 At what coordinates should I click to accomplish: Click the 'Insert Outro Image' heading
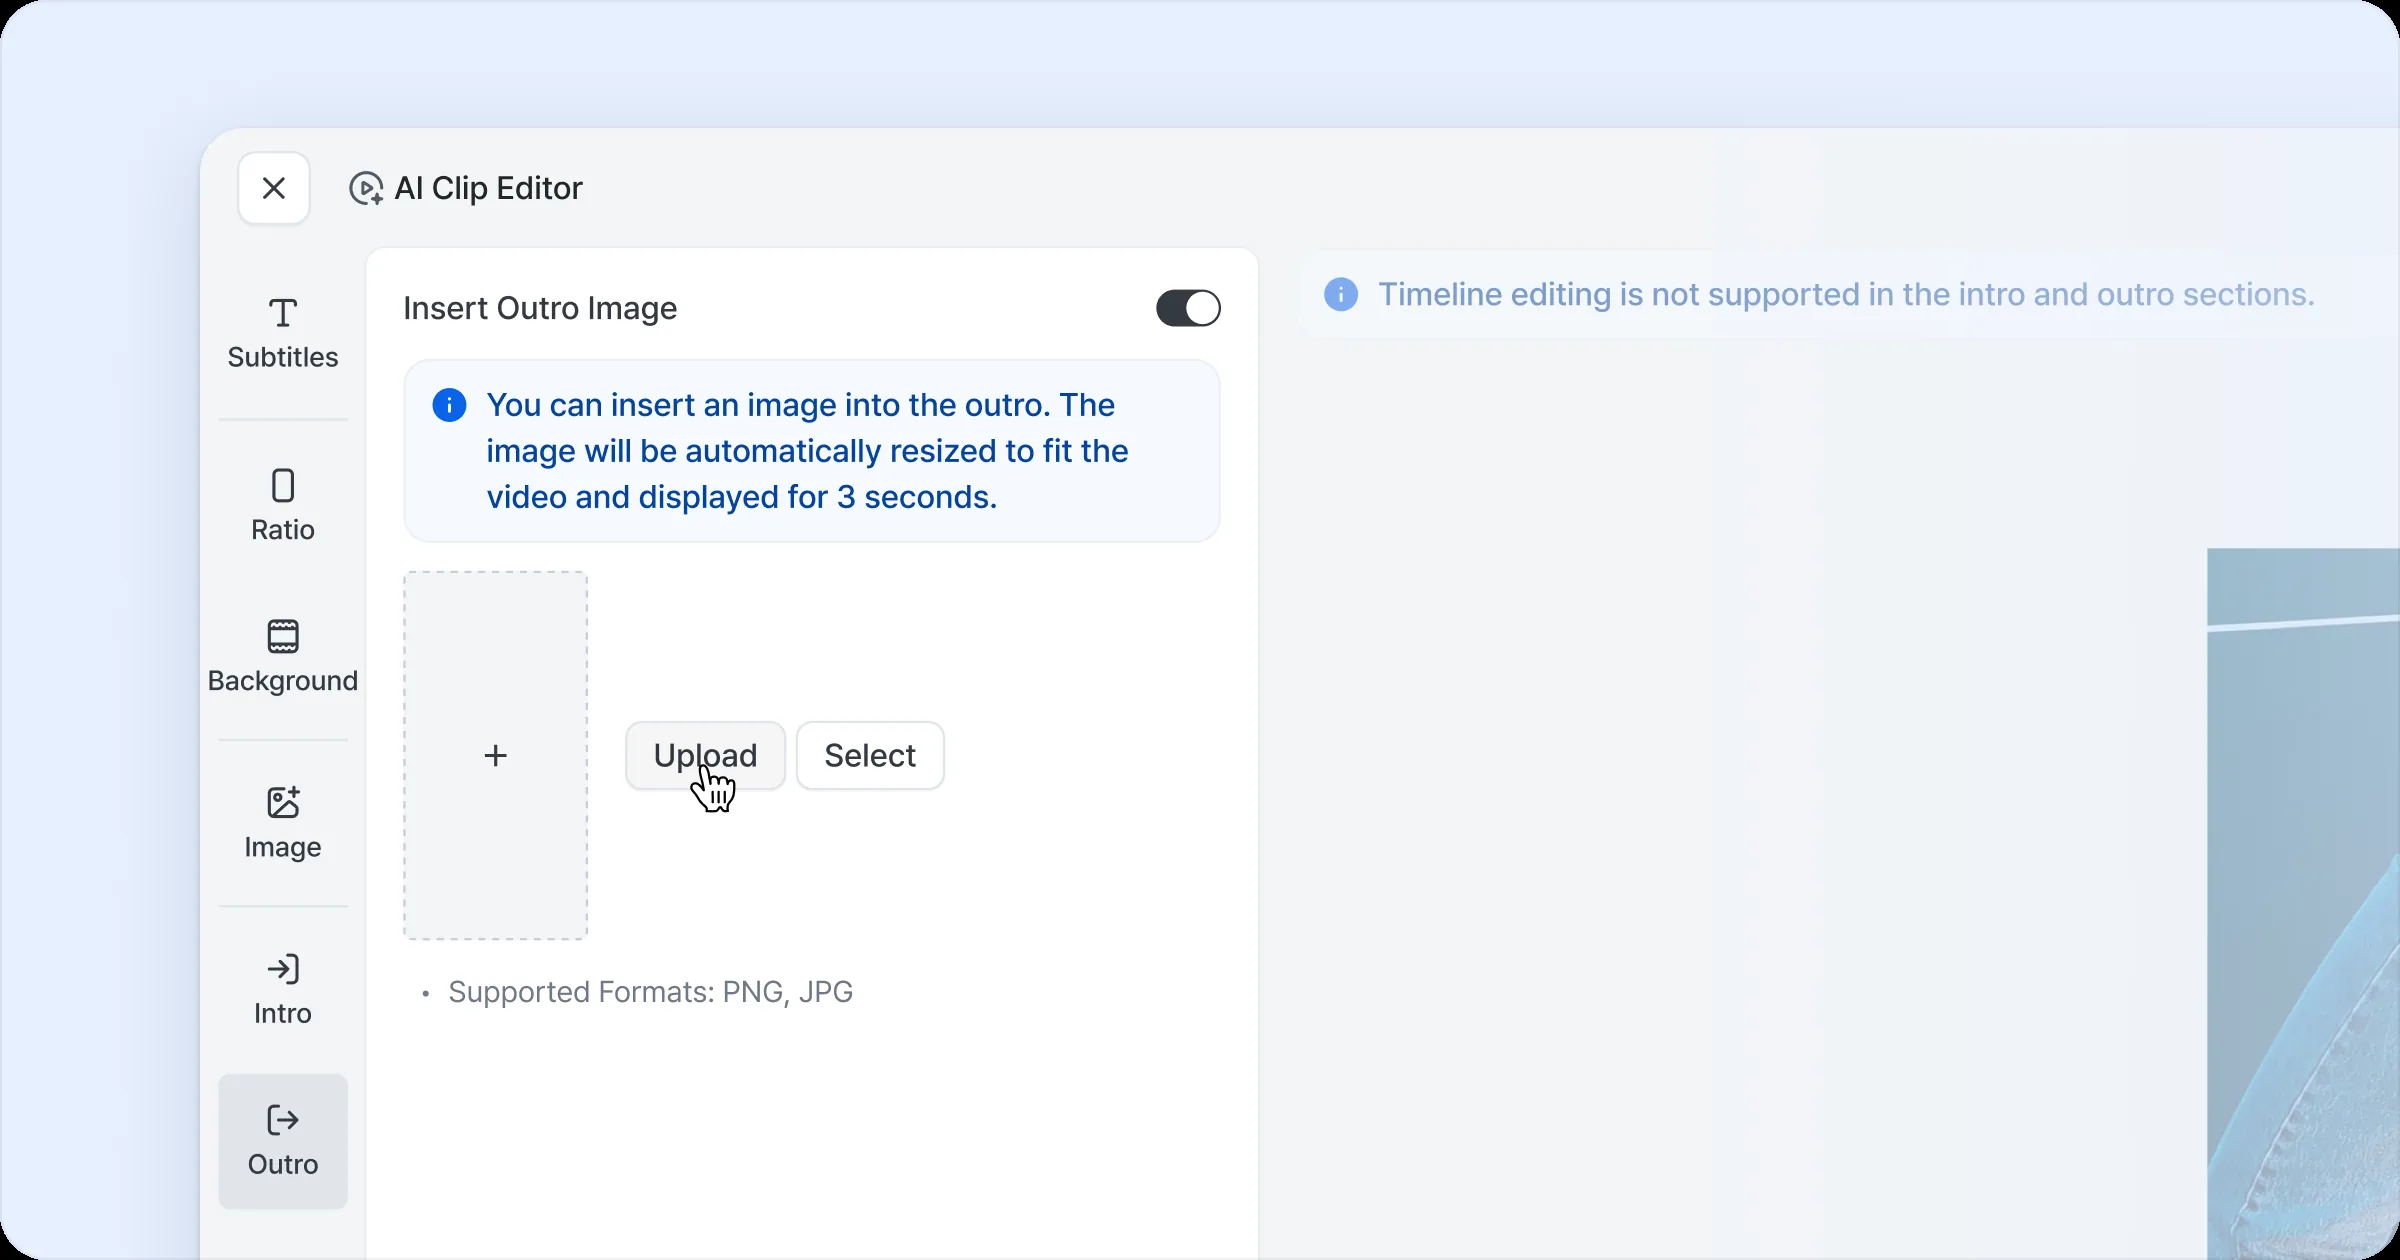point(540,308)
